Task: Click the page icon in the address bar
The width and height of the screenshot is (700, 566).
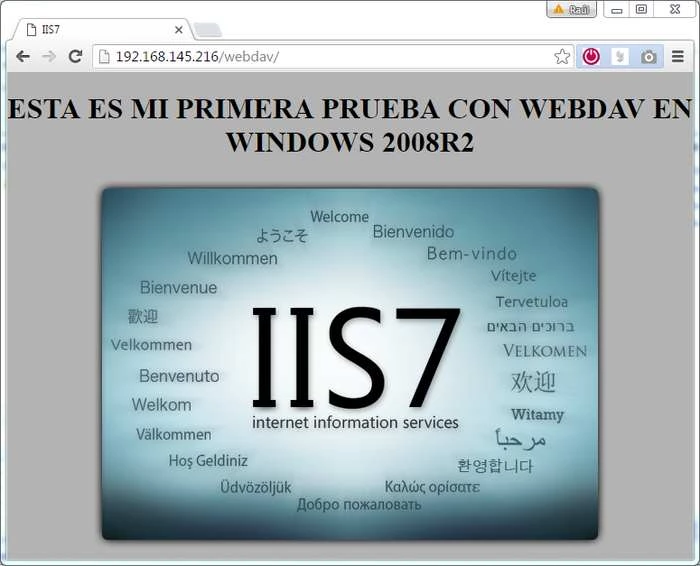Action: coord(104,57)
